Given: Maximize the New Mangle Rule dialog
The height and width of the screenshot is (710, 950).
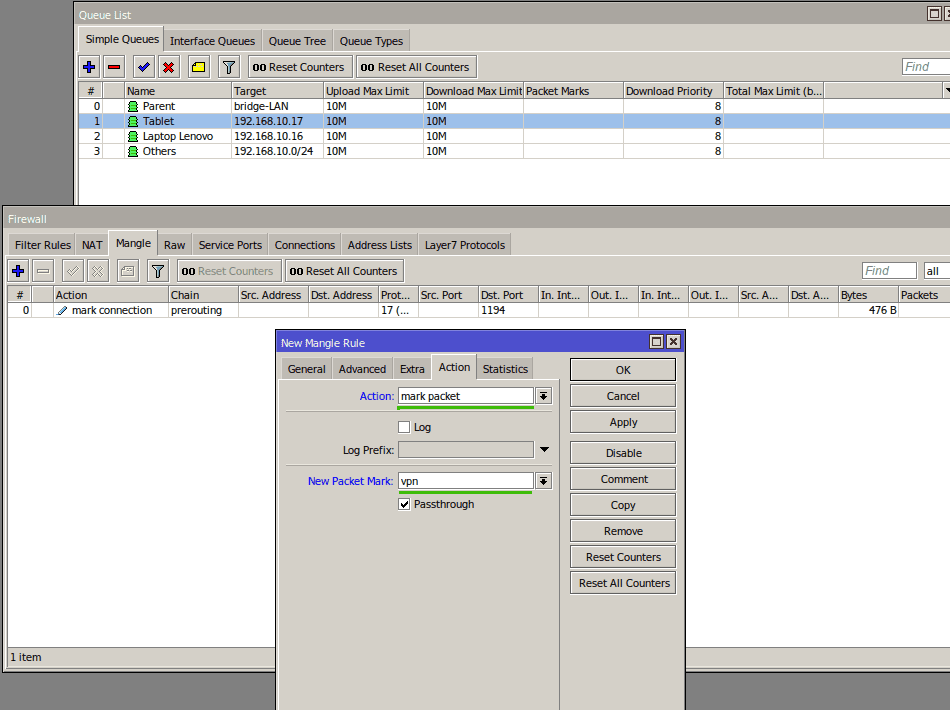Looking at the screenshot, I should pyautogui.click(x=656, y=342).
